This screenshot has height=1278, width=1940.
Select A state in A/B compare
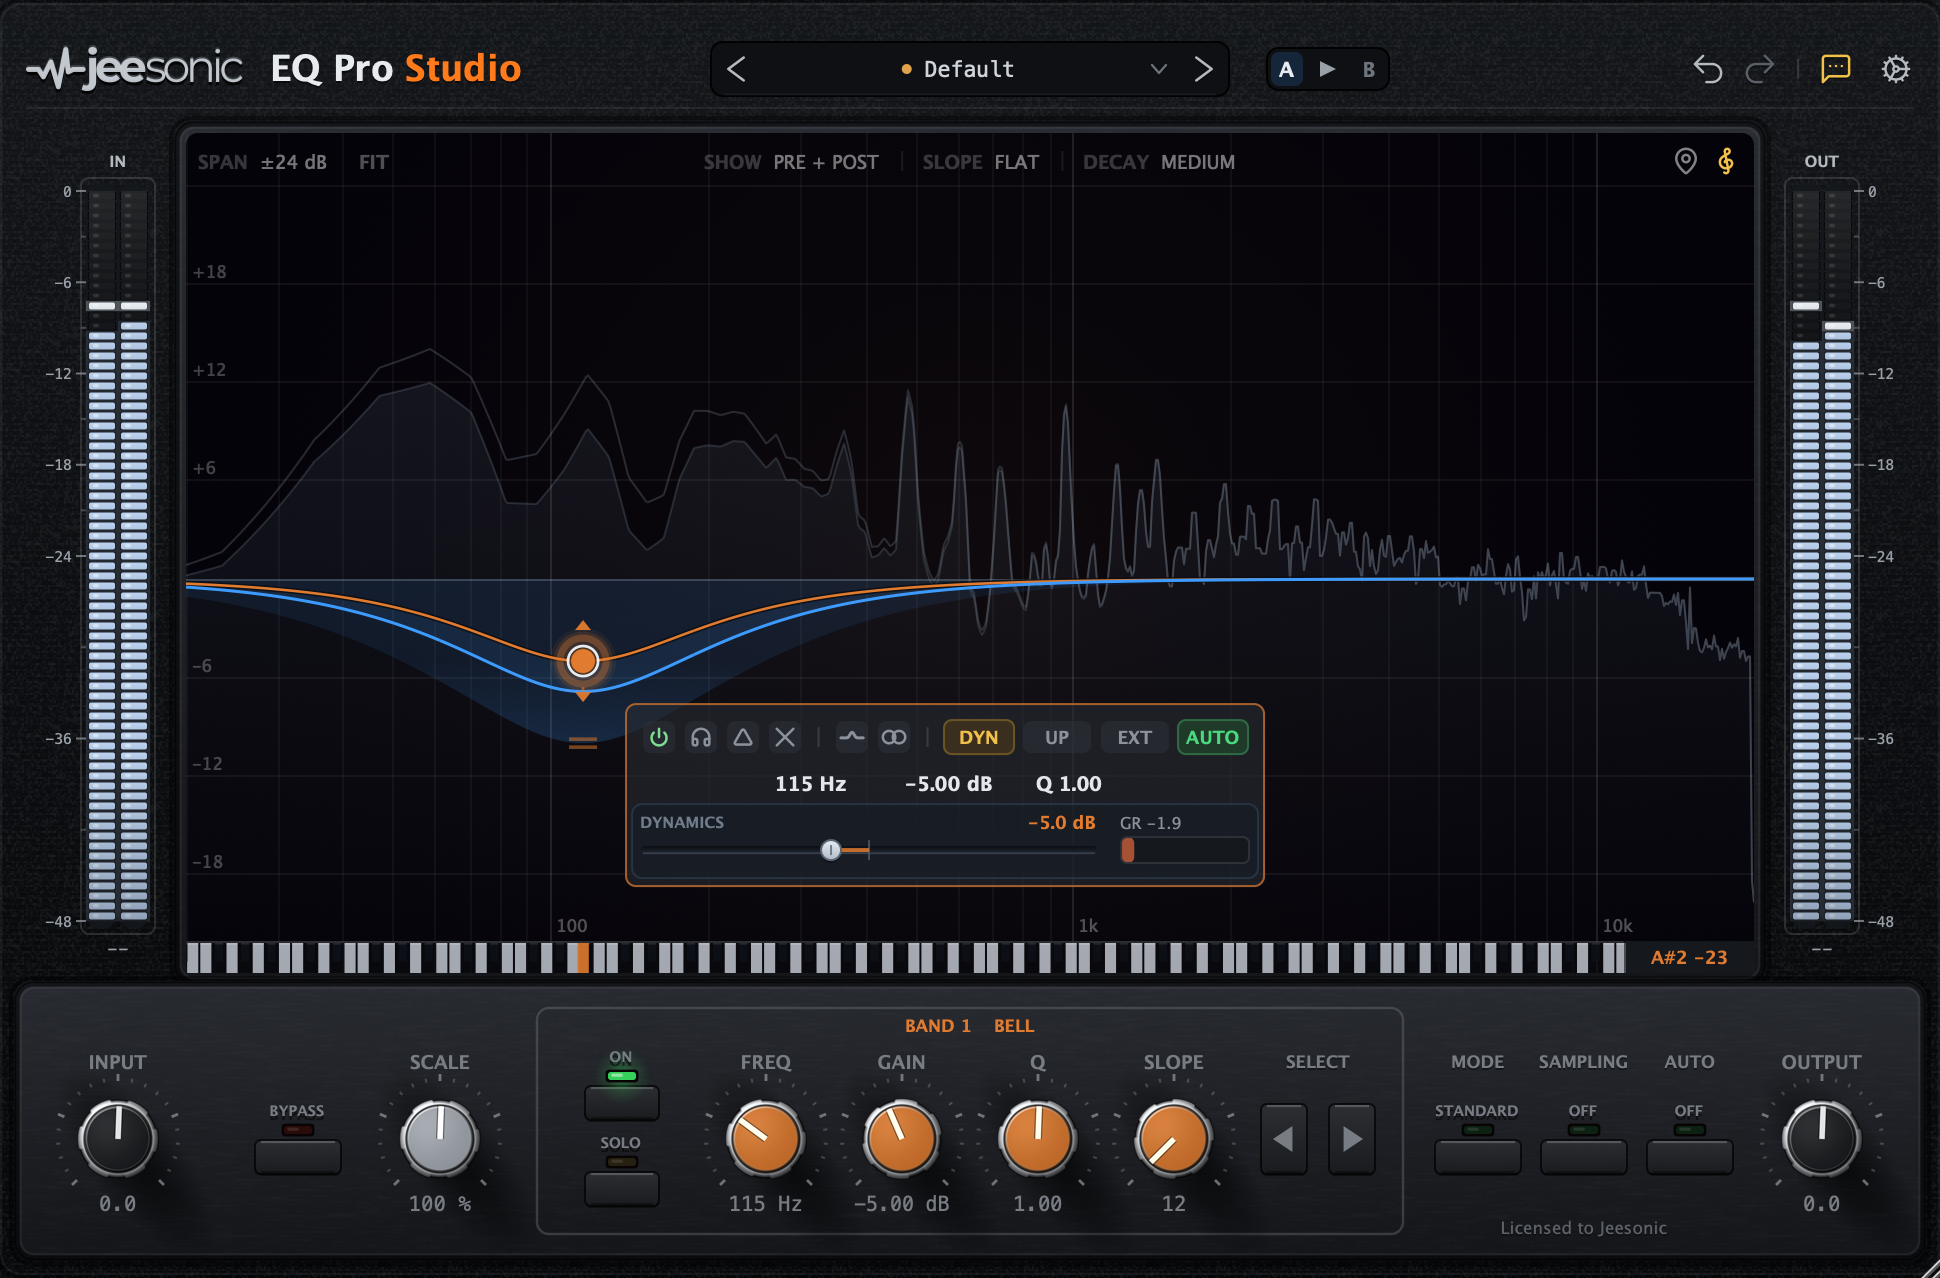[1286, 69]
